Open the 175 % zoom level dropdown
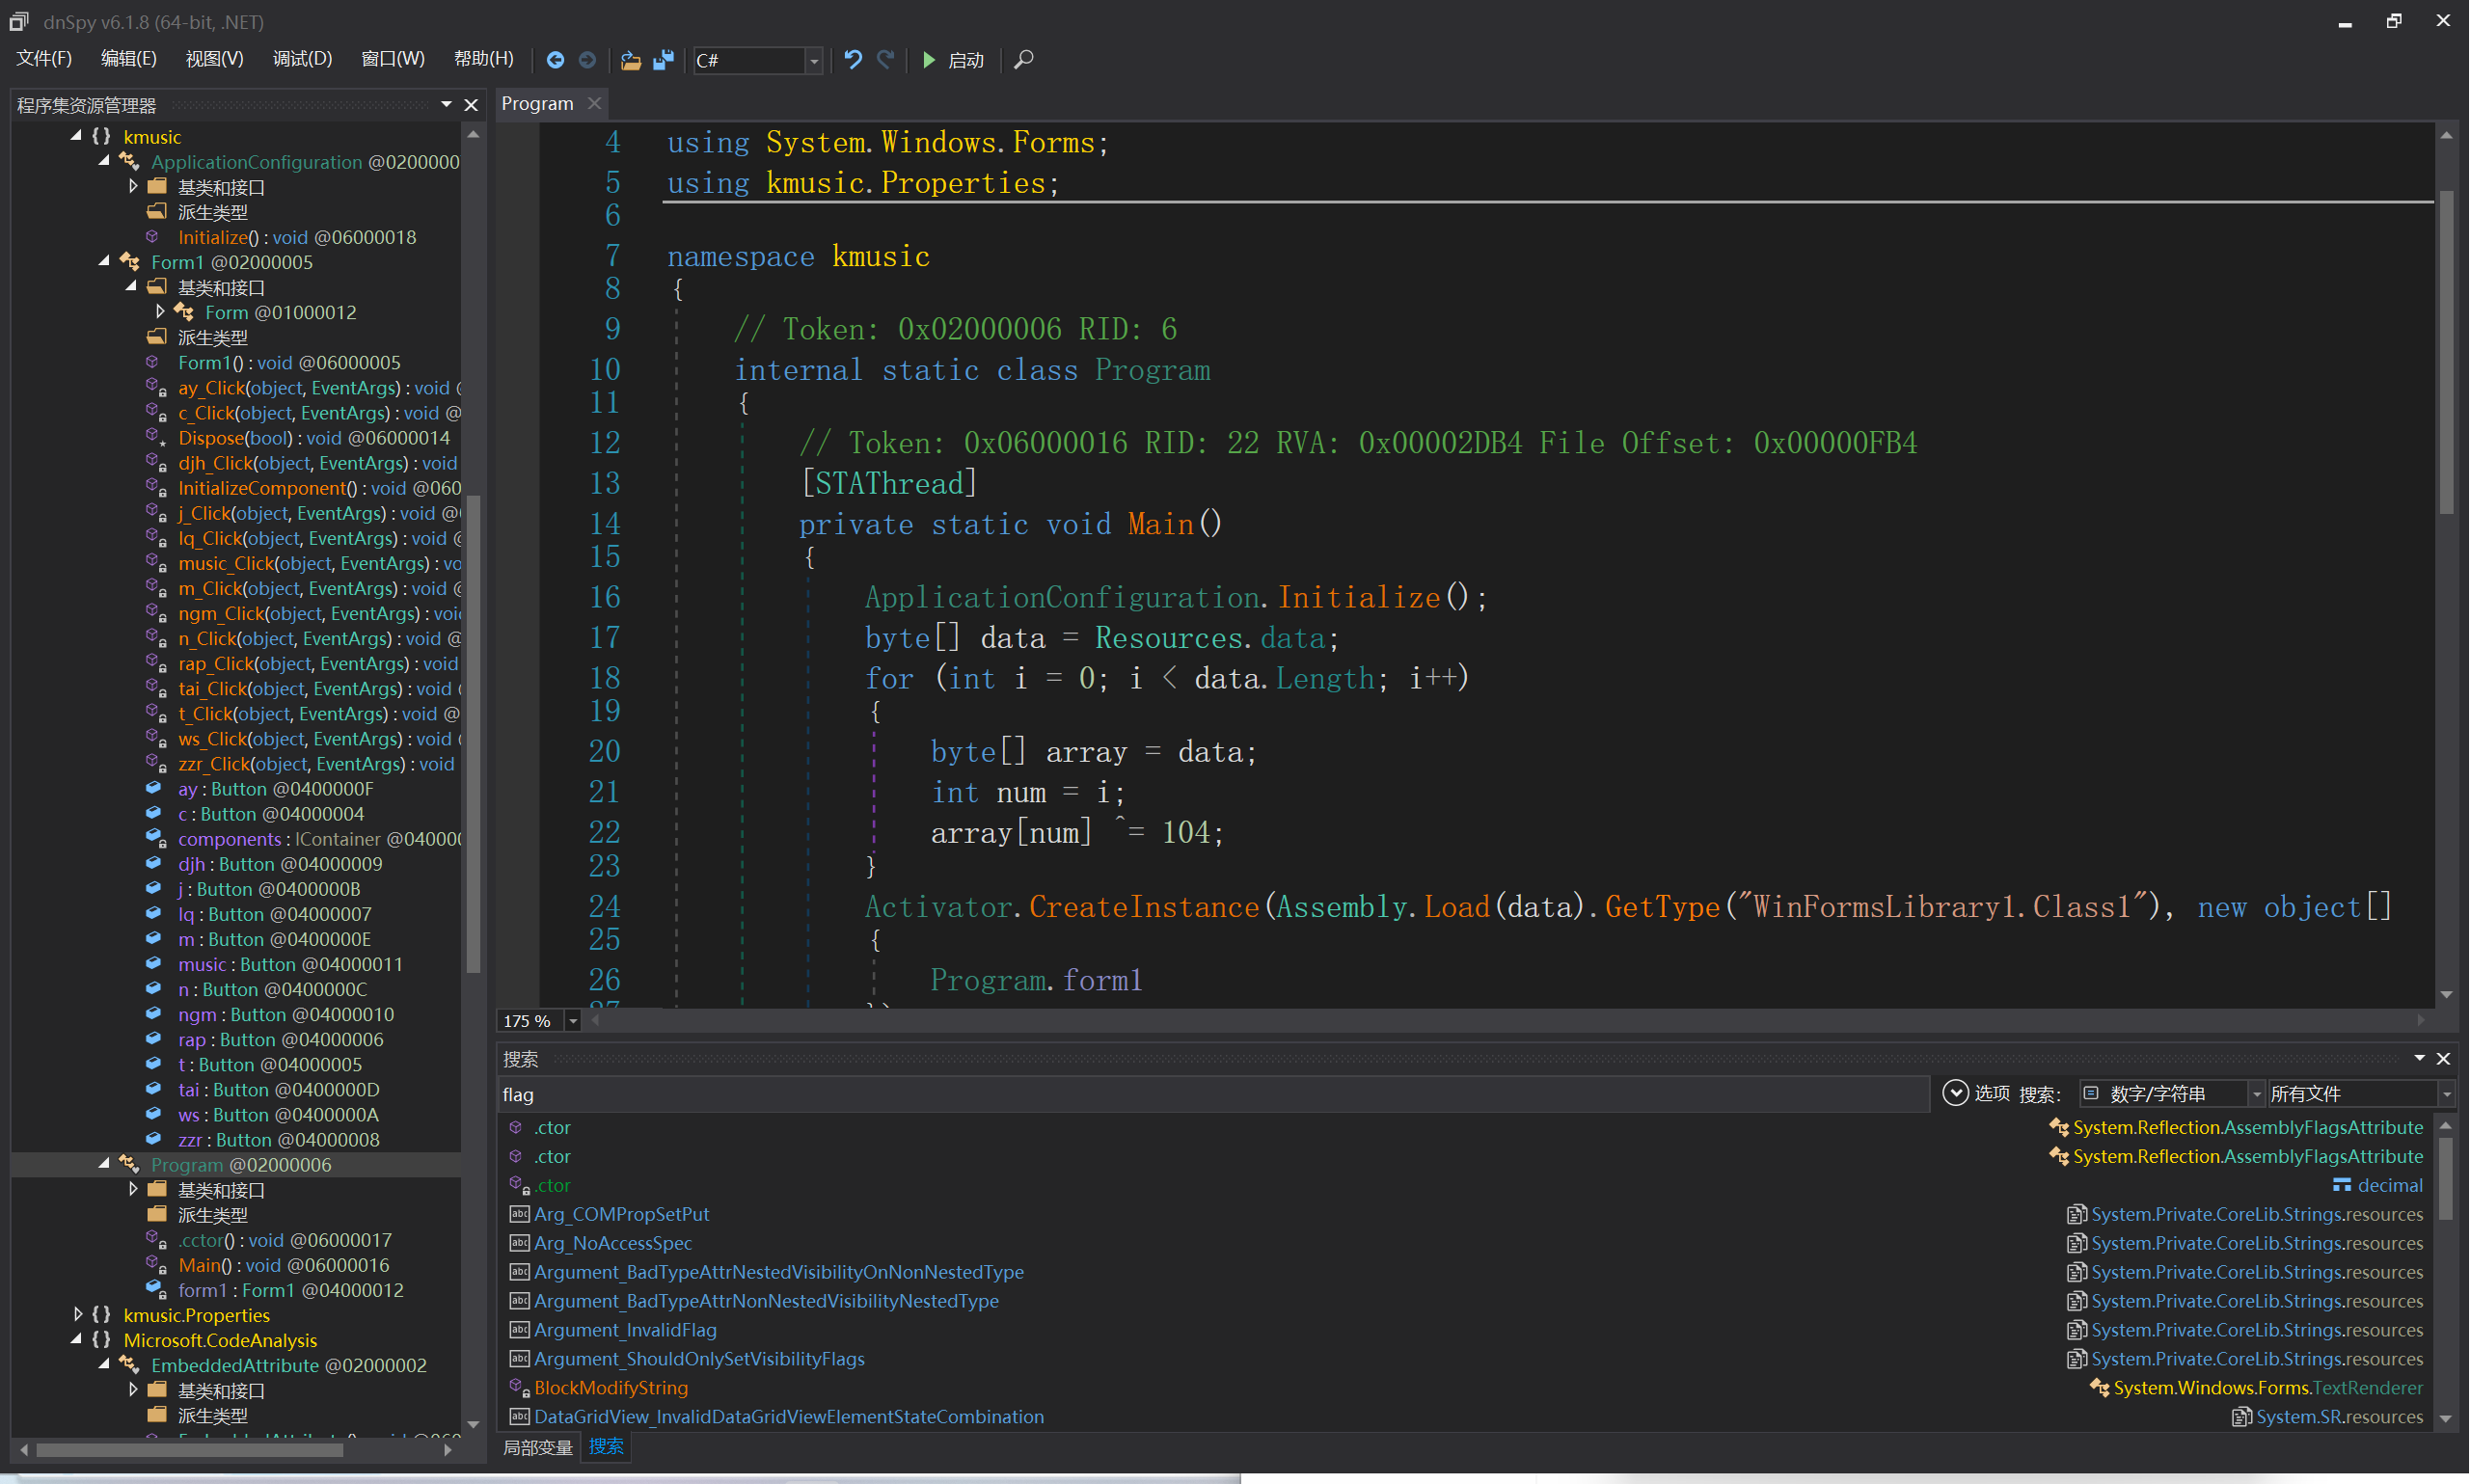 573,1021
